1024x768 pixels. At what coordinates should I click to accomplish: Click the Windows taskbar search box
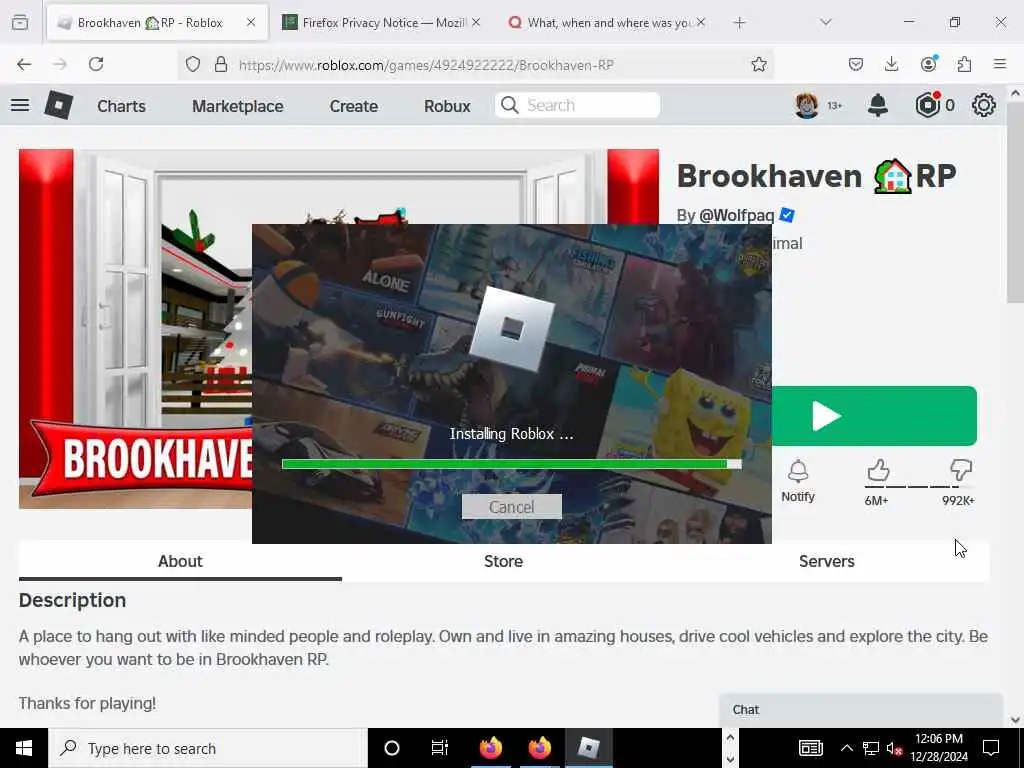point(208,748)
